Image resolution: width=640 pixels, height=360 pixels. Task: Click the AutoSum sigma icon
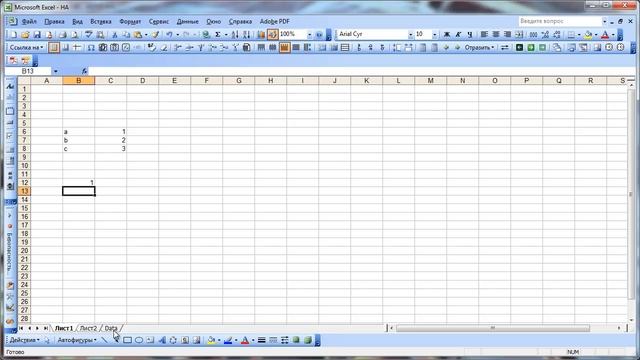point(218,35)
